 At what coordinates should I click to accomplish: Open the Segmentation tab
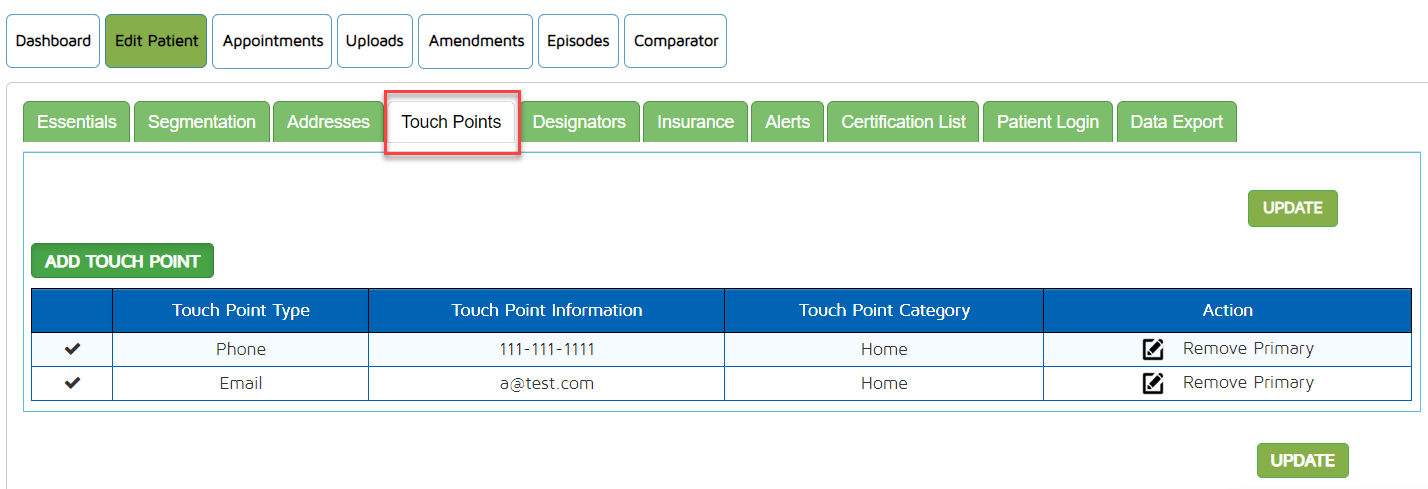coord(202,122)
